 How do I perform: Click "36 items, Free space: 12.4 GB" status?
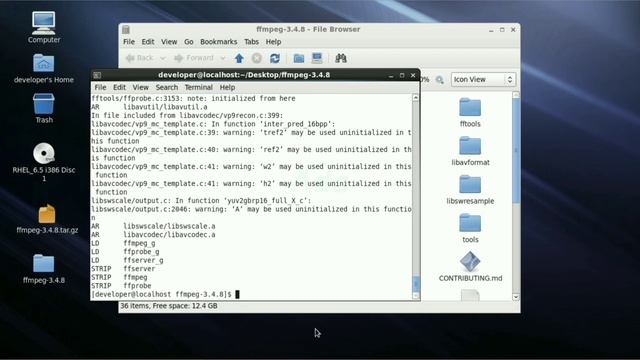pyautogui.click(x=169, y=306)
